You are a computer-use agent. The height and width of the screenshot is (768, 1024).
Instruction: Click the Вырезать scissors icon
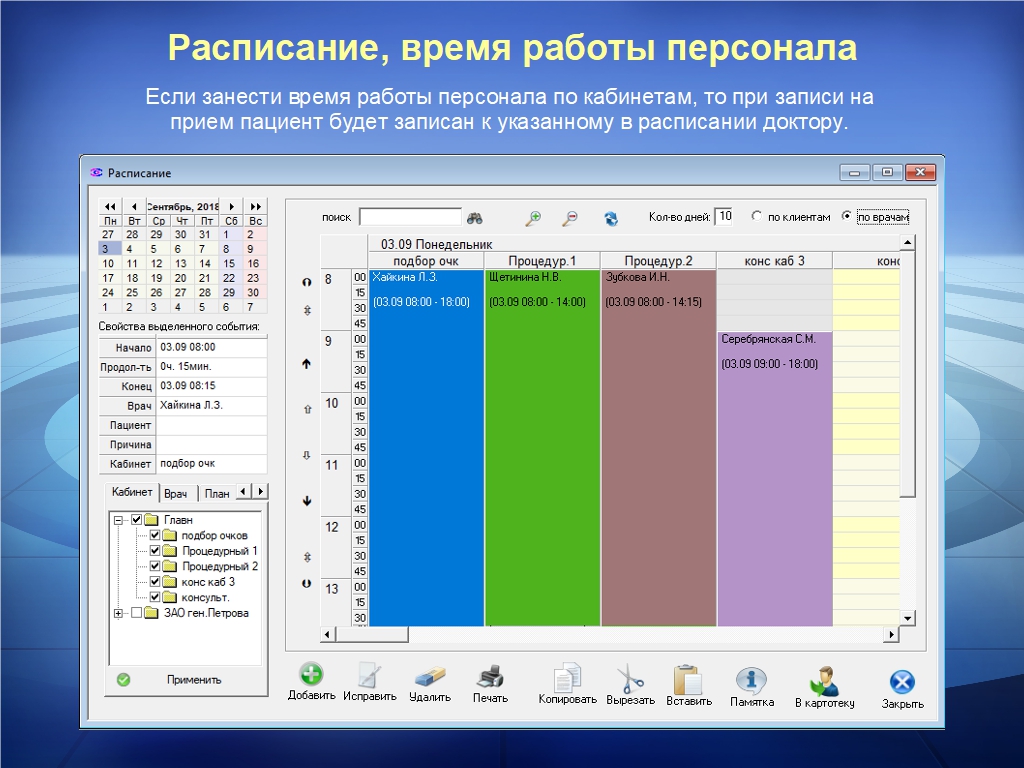coord(630,678)
